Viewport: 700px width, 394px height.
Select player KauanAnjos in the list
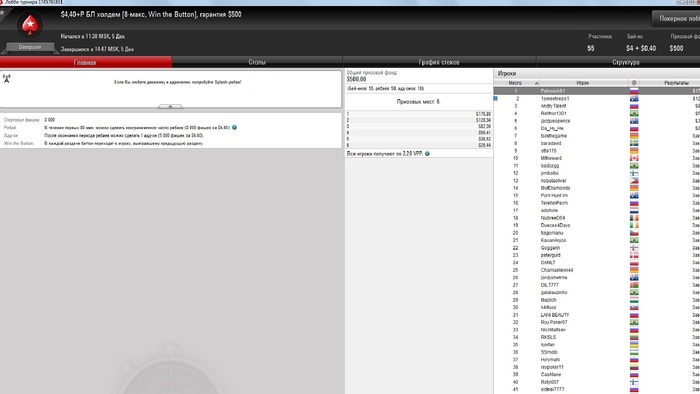tap(597, 241)
